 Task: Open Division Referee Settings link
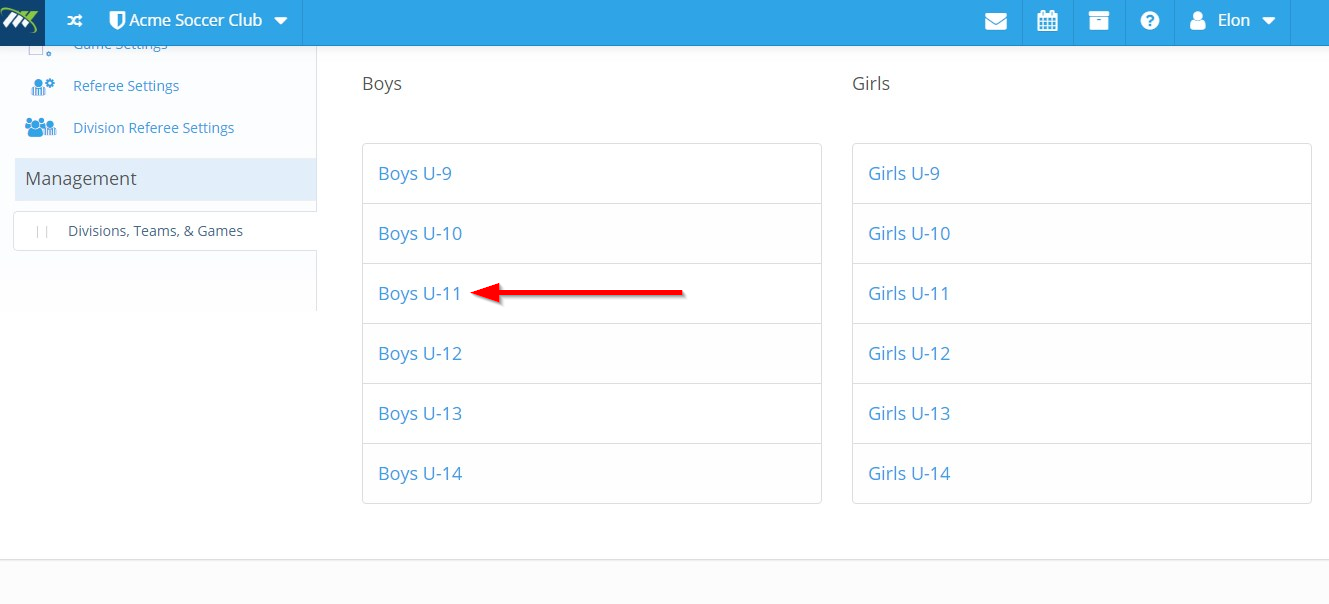click(x=153, y=128)
